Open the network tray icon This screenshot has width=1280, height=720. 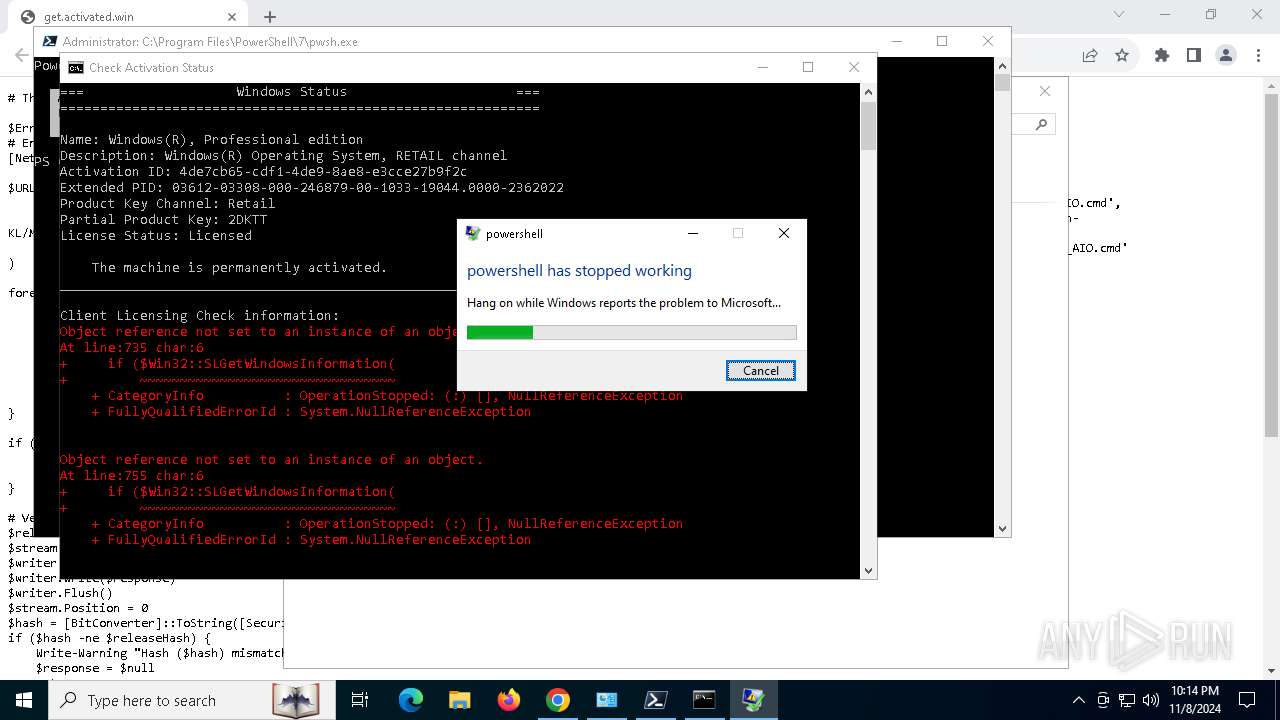point(1127,700)
